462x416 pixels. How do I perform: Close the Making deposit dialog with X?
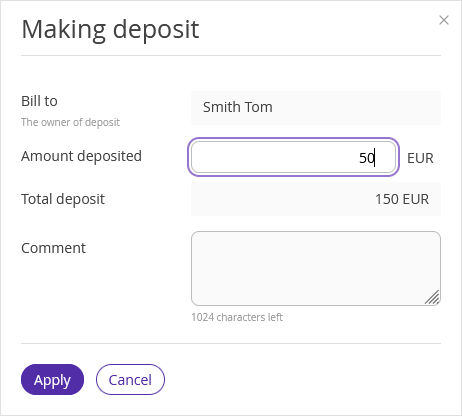click(x=444, y=20)
